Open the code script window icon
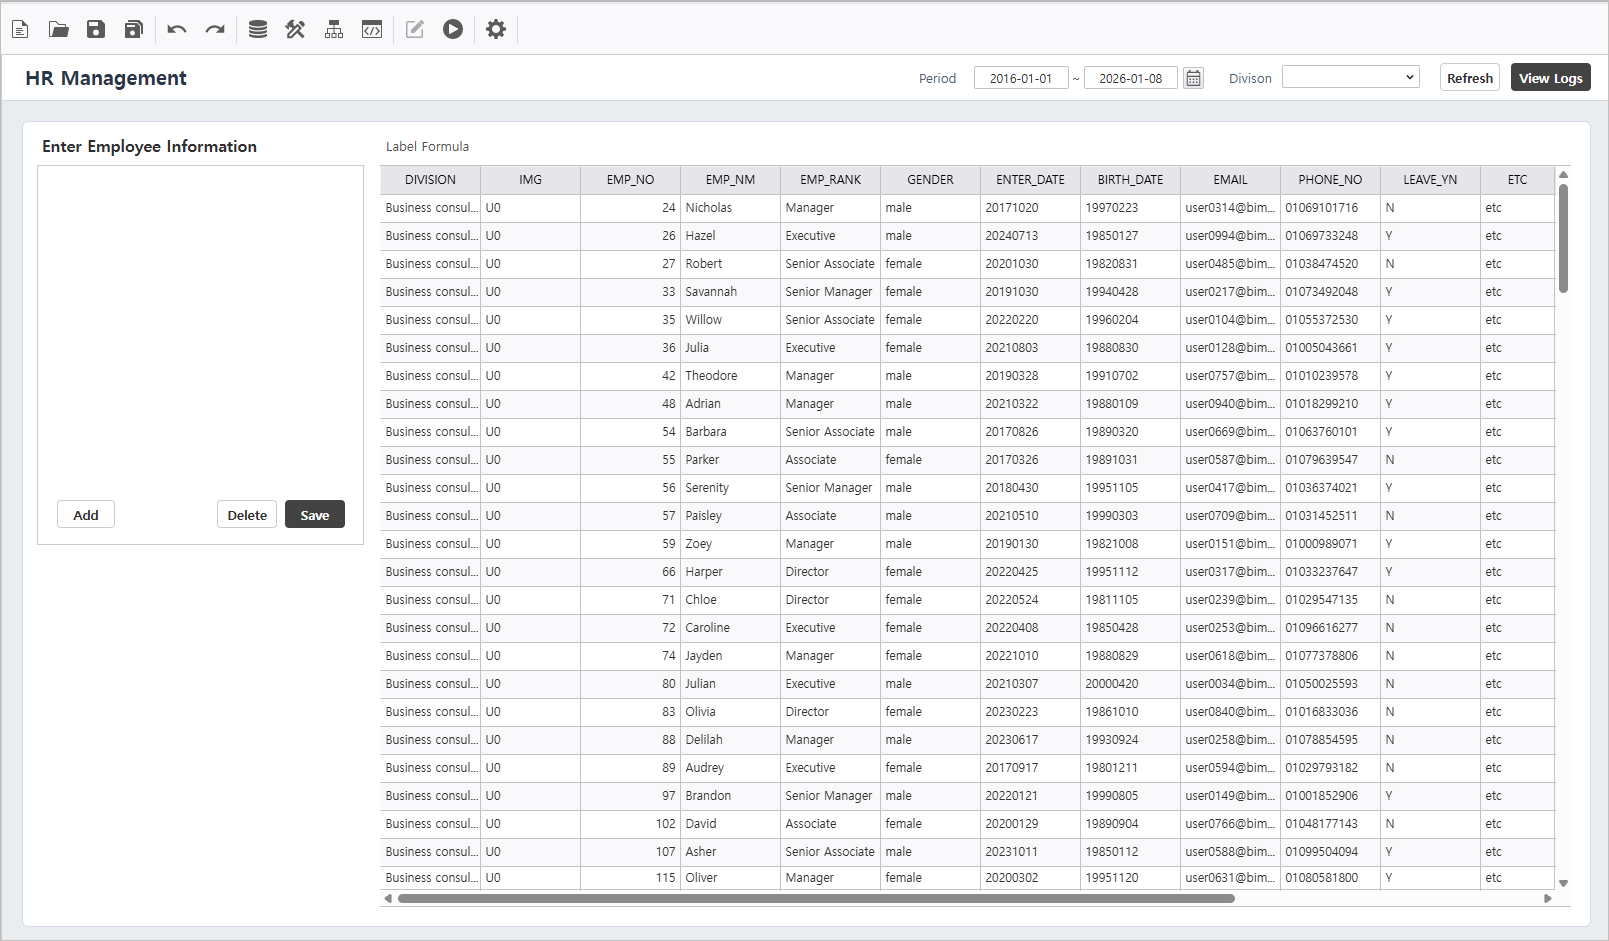 click(372, 29)
